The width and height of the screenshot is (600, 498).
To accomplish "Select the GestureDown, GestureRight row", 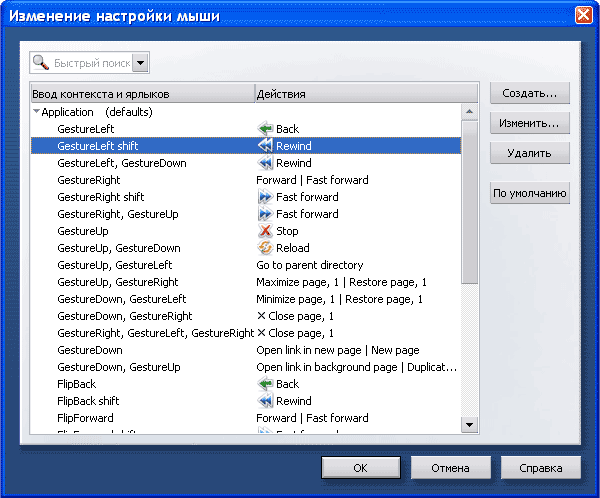I will (246, 316).
